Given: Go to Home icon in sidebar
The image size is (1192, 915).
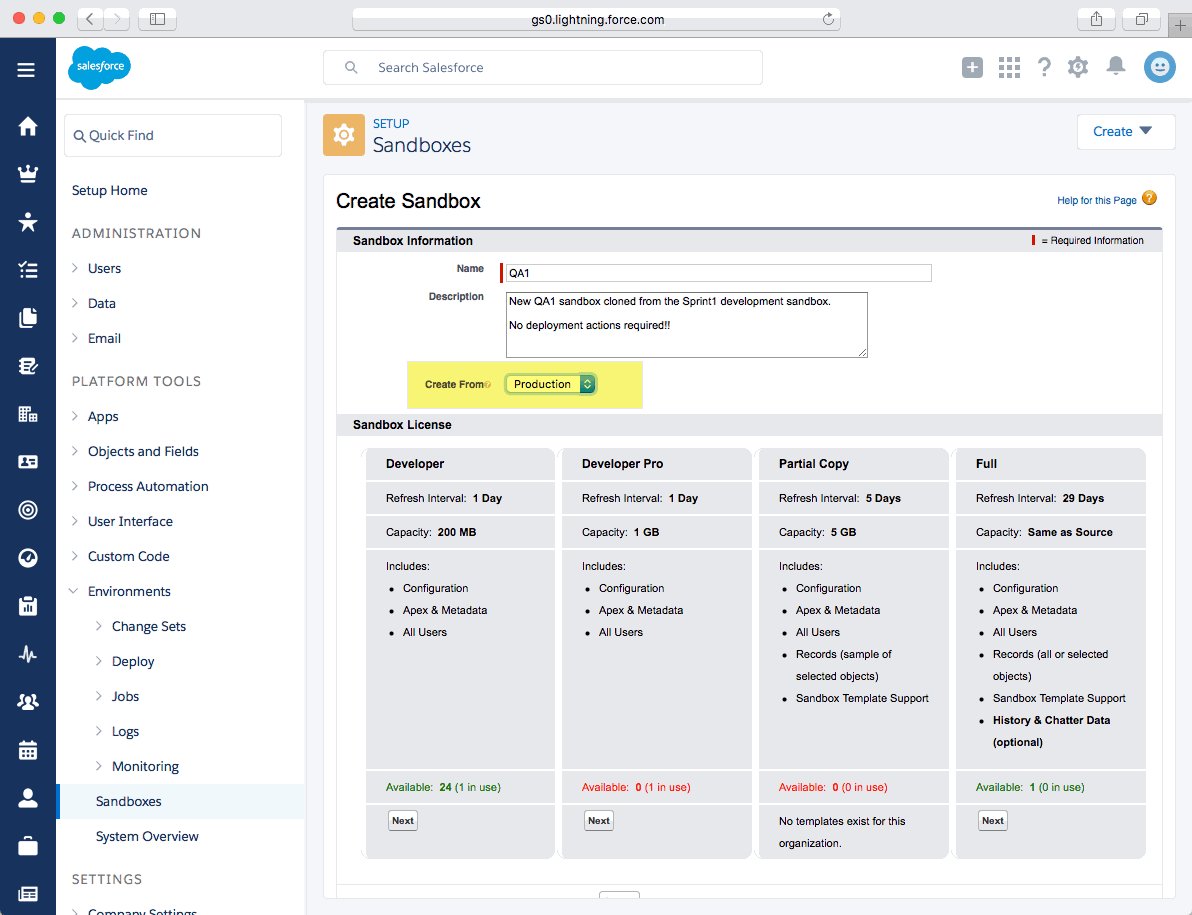Looking at the screenshot, I should (27, 125).
